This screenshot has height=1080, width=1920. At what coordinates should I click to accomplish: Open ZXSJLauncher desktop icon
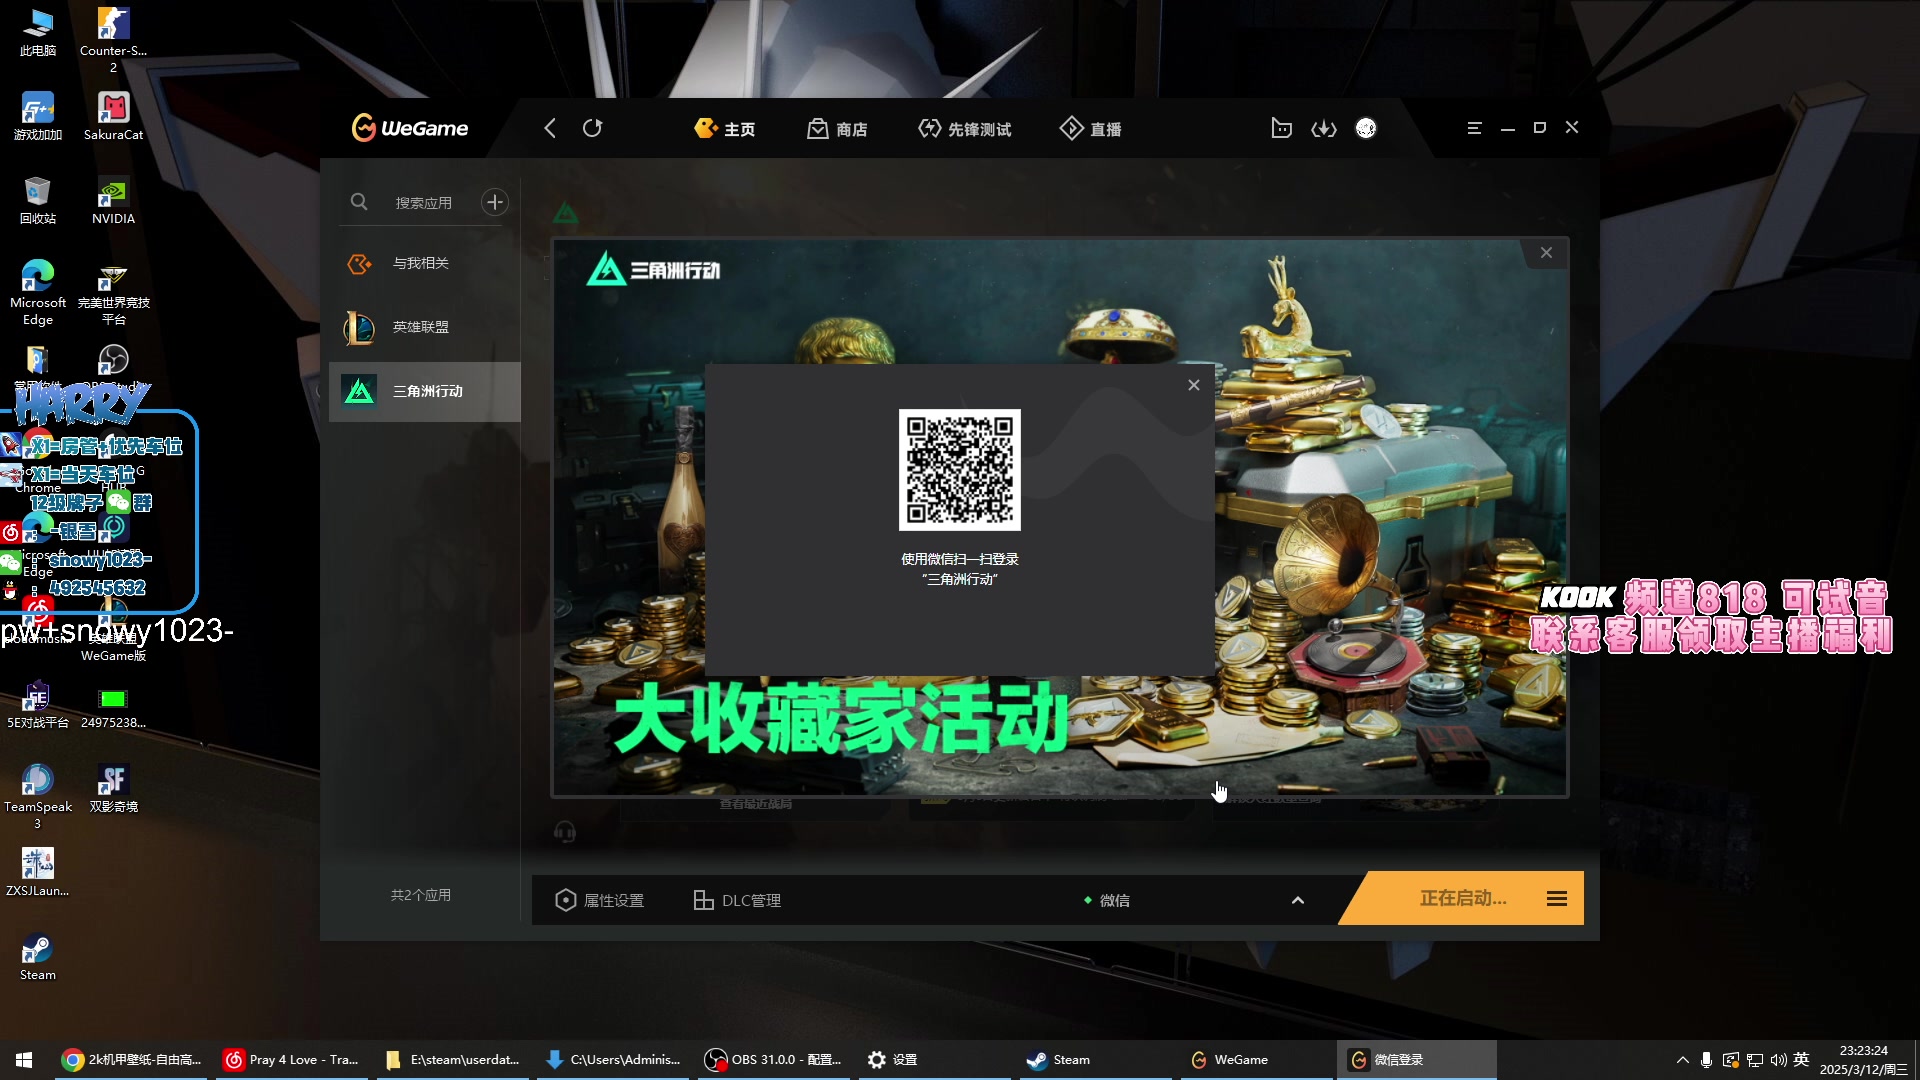(x=38, y=873)
